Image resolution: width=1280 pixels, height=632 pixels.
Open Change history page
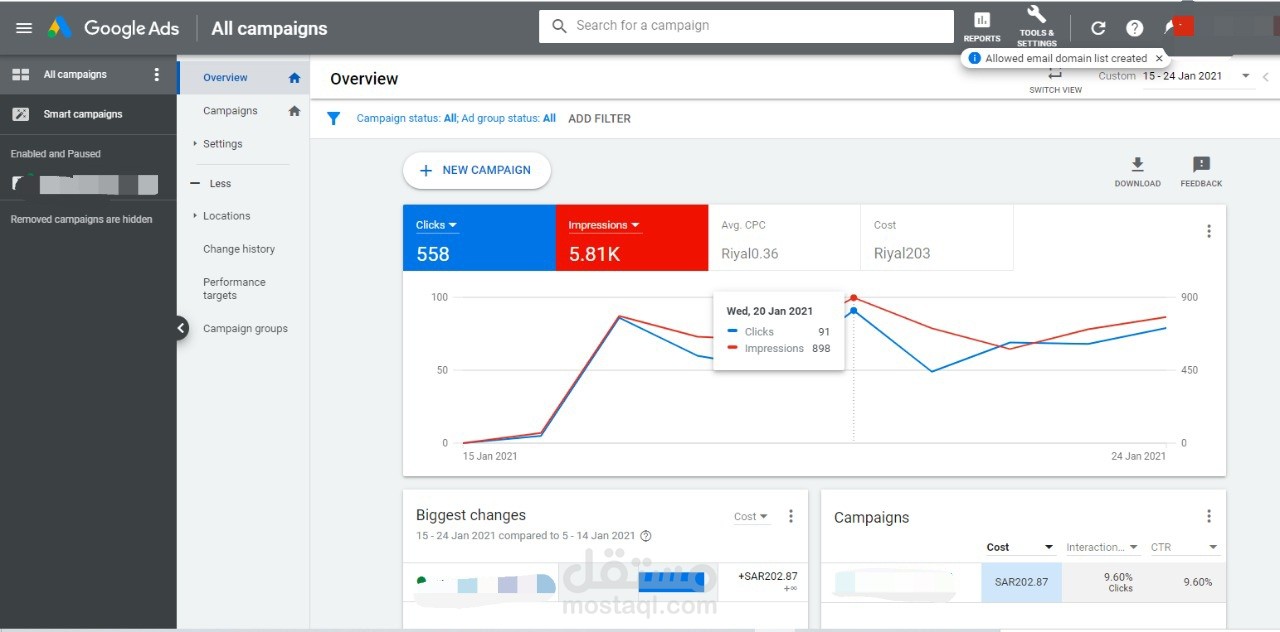[239, 249]
